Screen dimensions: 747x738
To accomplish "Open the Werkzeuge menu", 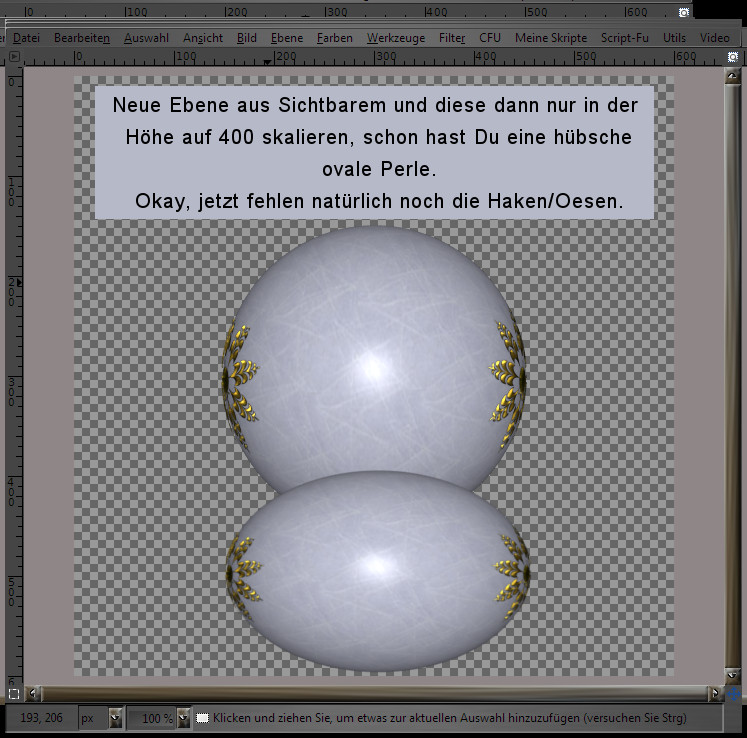I will pyautogui.click(x=395, y=38).
